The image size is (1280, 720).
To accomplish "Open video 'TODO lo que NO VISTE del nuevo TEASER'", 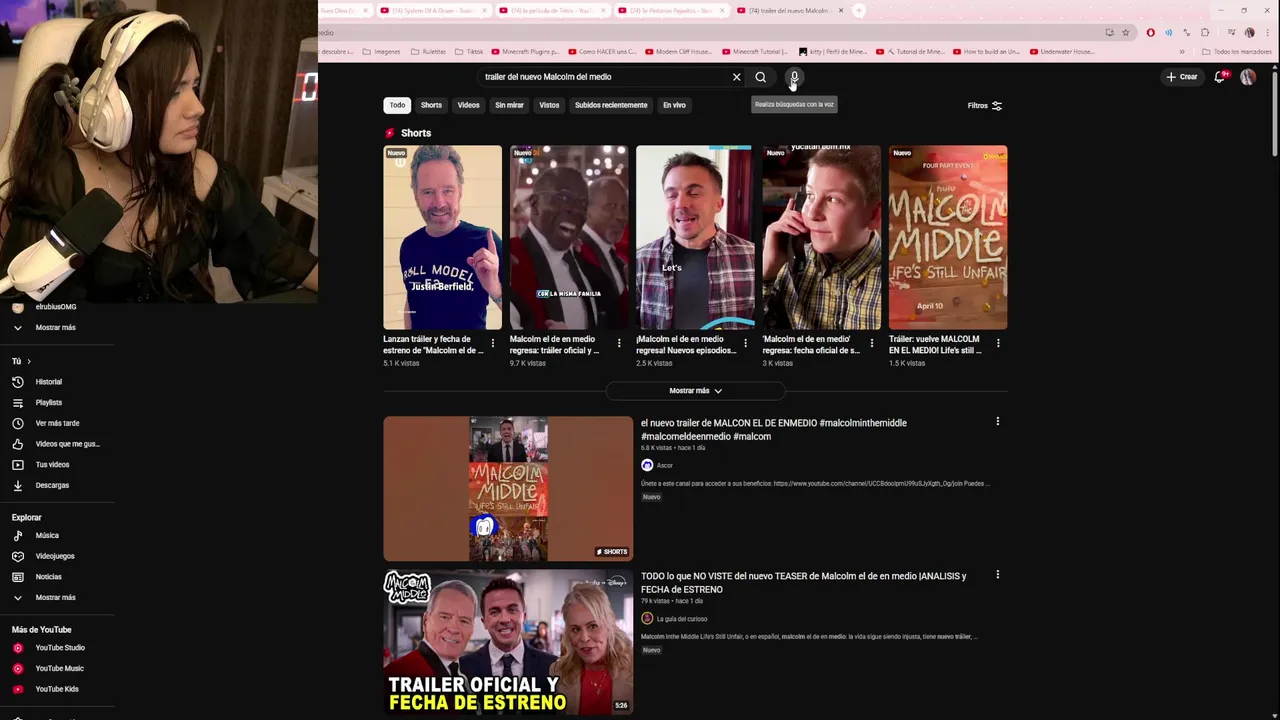I will (x=804, y=582).
